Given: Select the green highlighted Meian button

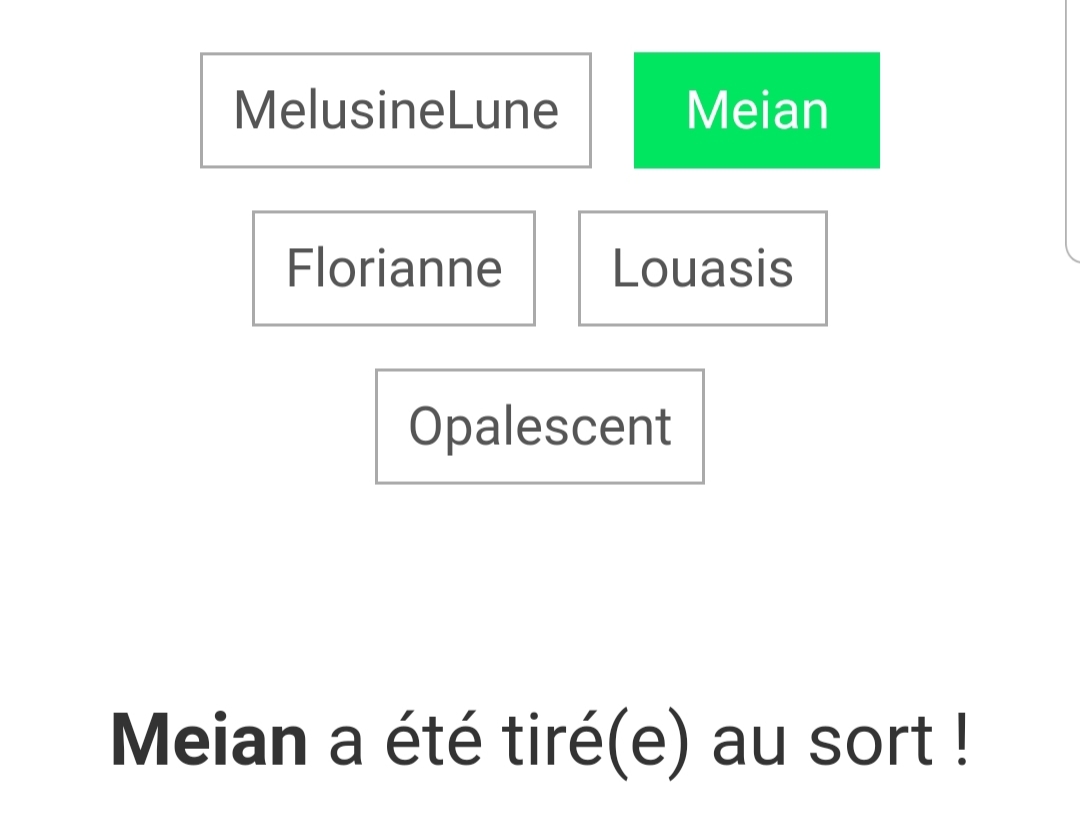Looking at the screenshot, I should (x=757, y=110).
